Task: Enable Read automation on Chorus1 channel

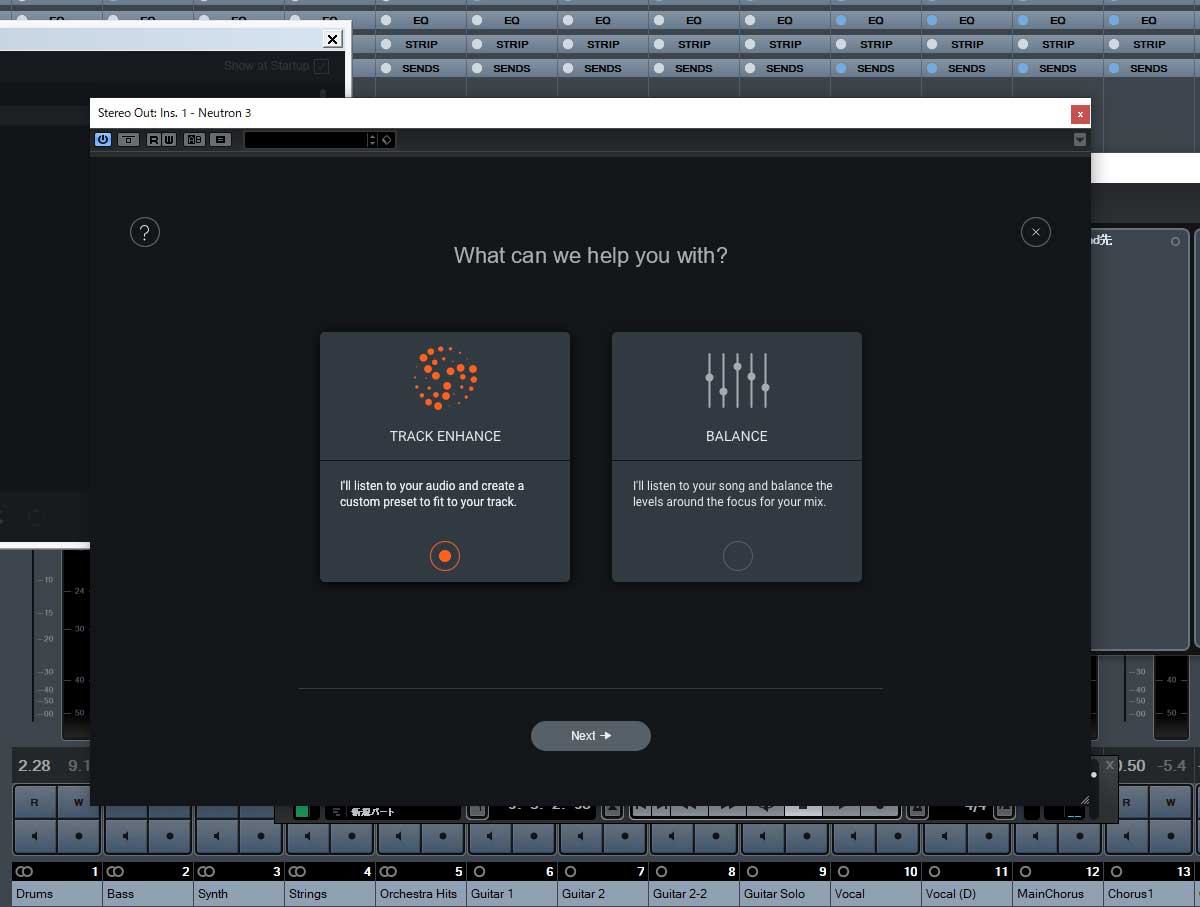Action: click(x=1127, y=802)
